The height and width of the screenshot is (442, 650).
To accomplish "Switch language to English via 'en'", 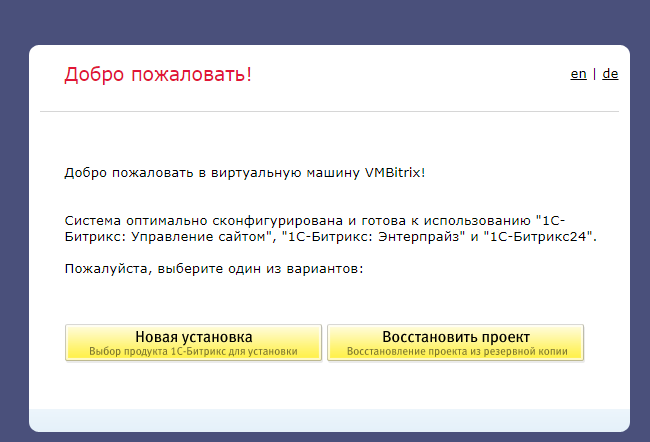I will pos(578,74).
